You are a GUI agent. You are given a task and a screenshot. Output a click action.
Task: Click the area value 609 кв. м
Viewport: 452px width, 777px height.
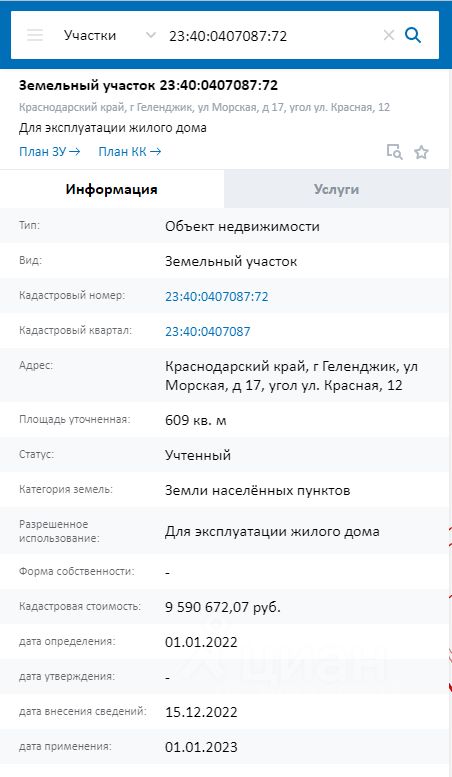196,420
